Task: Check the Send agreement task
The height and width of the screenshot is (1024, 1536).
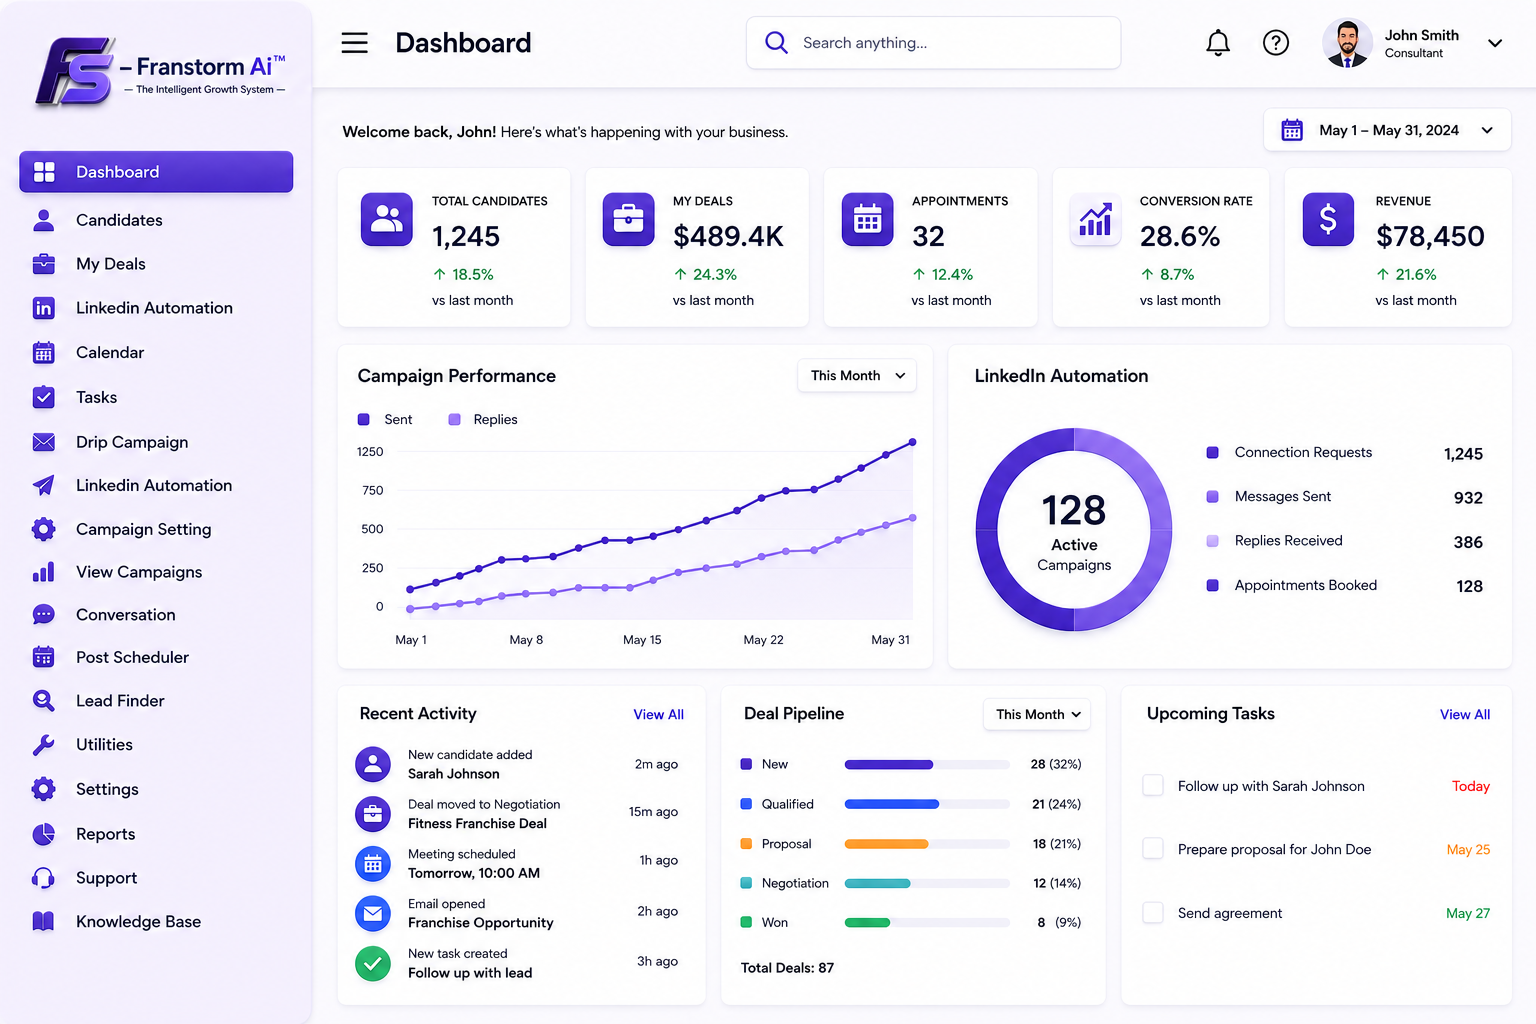Action: [x=1153, y=913]
